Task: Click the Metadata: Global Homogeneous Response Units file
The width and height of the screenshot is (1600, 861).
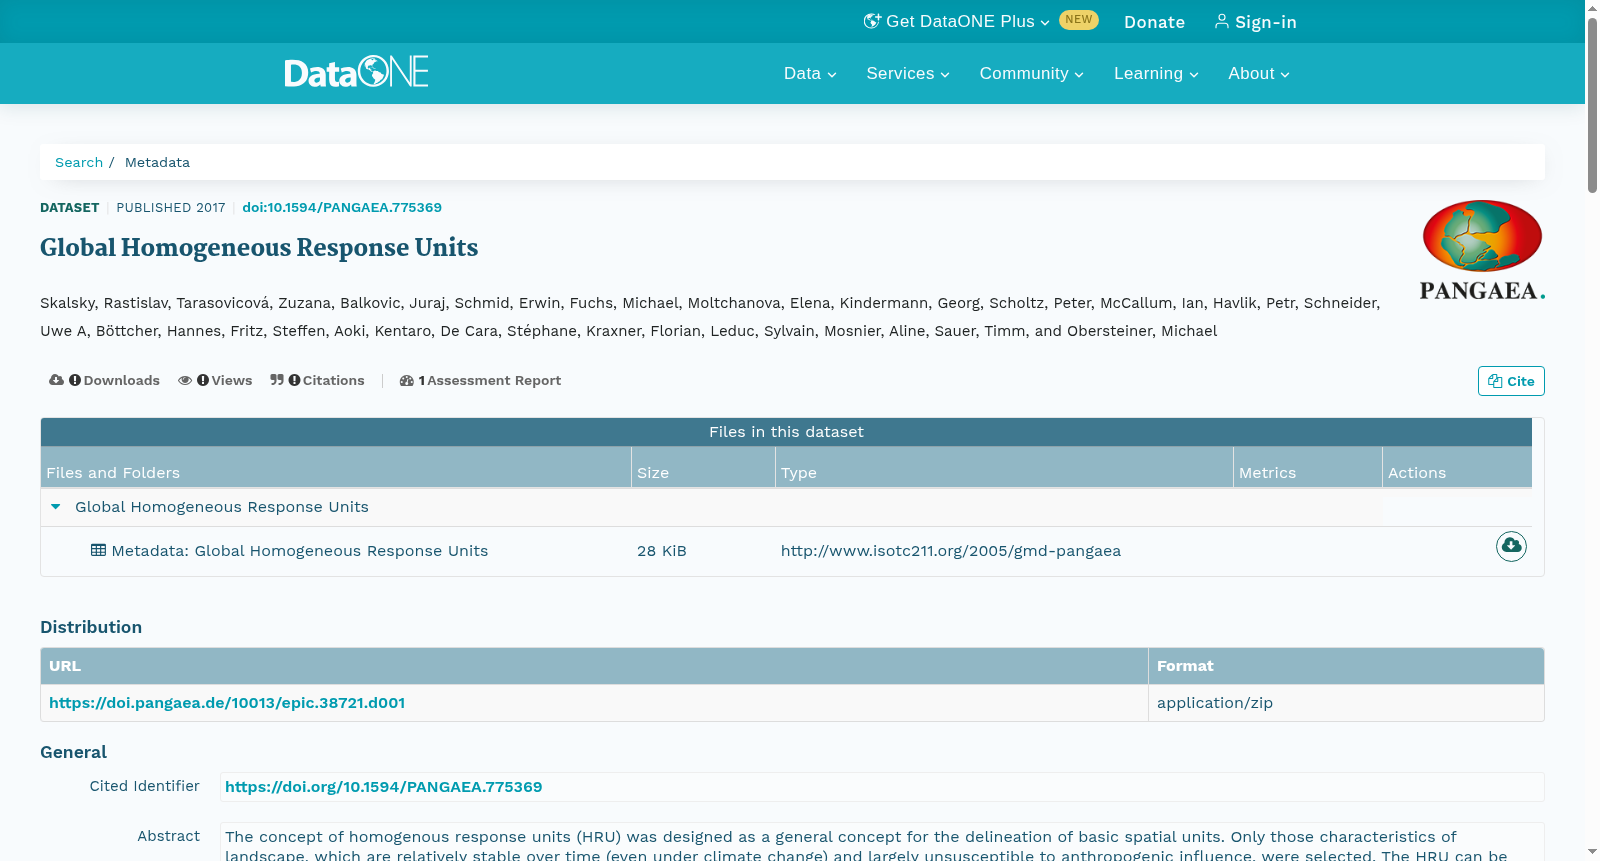Action: [300, 551]
